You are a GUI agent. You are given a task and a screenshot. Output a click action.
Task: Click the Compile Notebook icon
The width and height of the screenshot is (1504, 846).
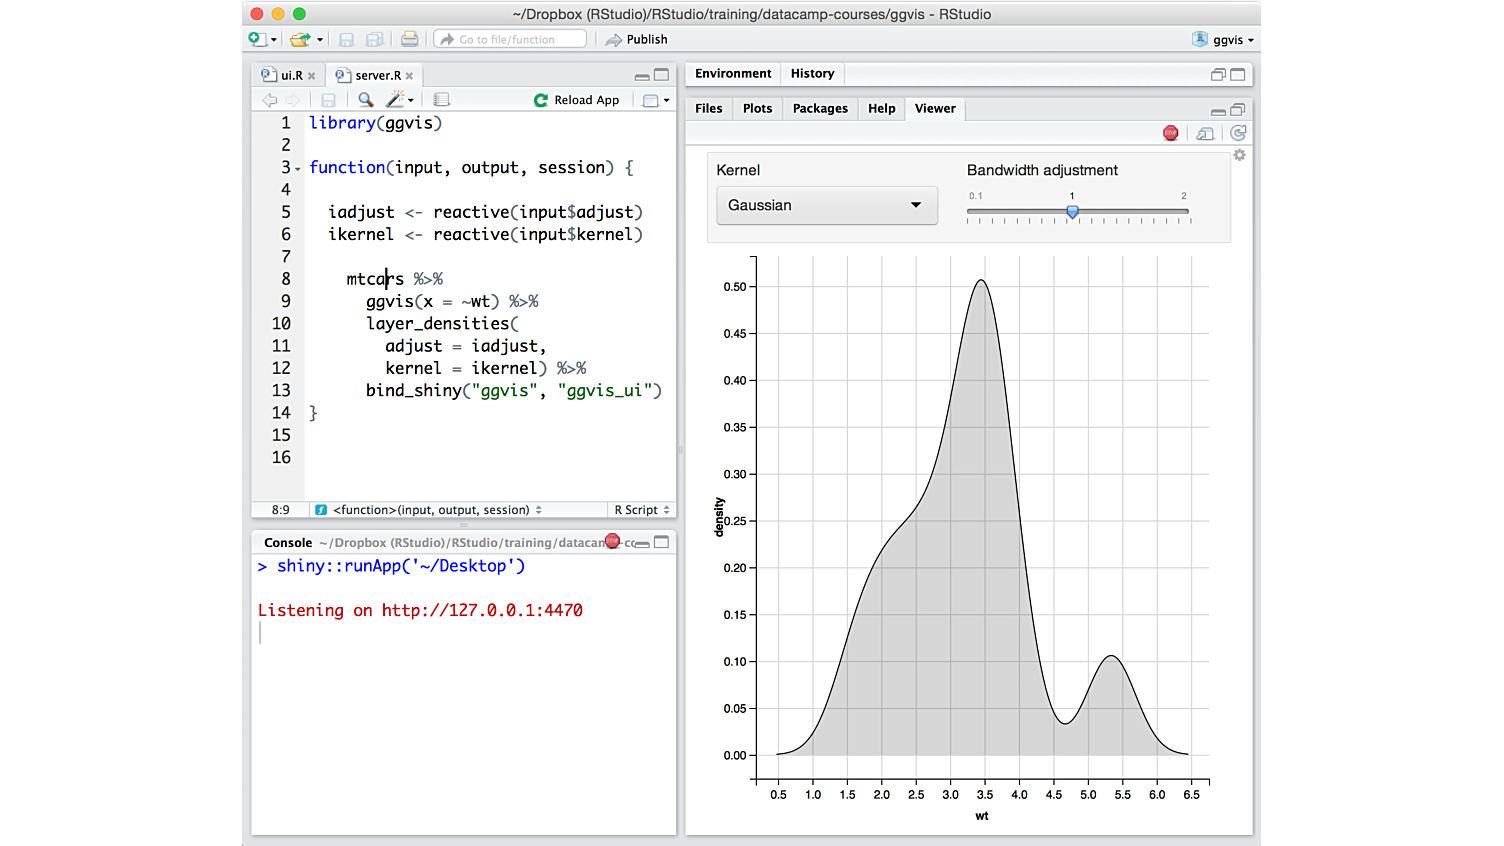441,100
